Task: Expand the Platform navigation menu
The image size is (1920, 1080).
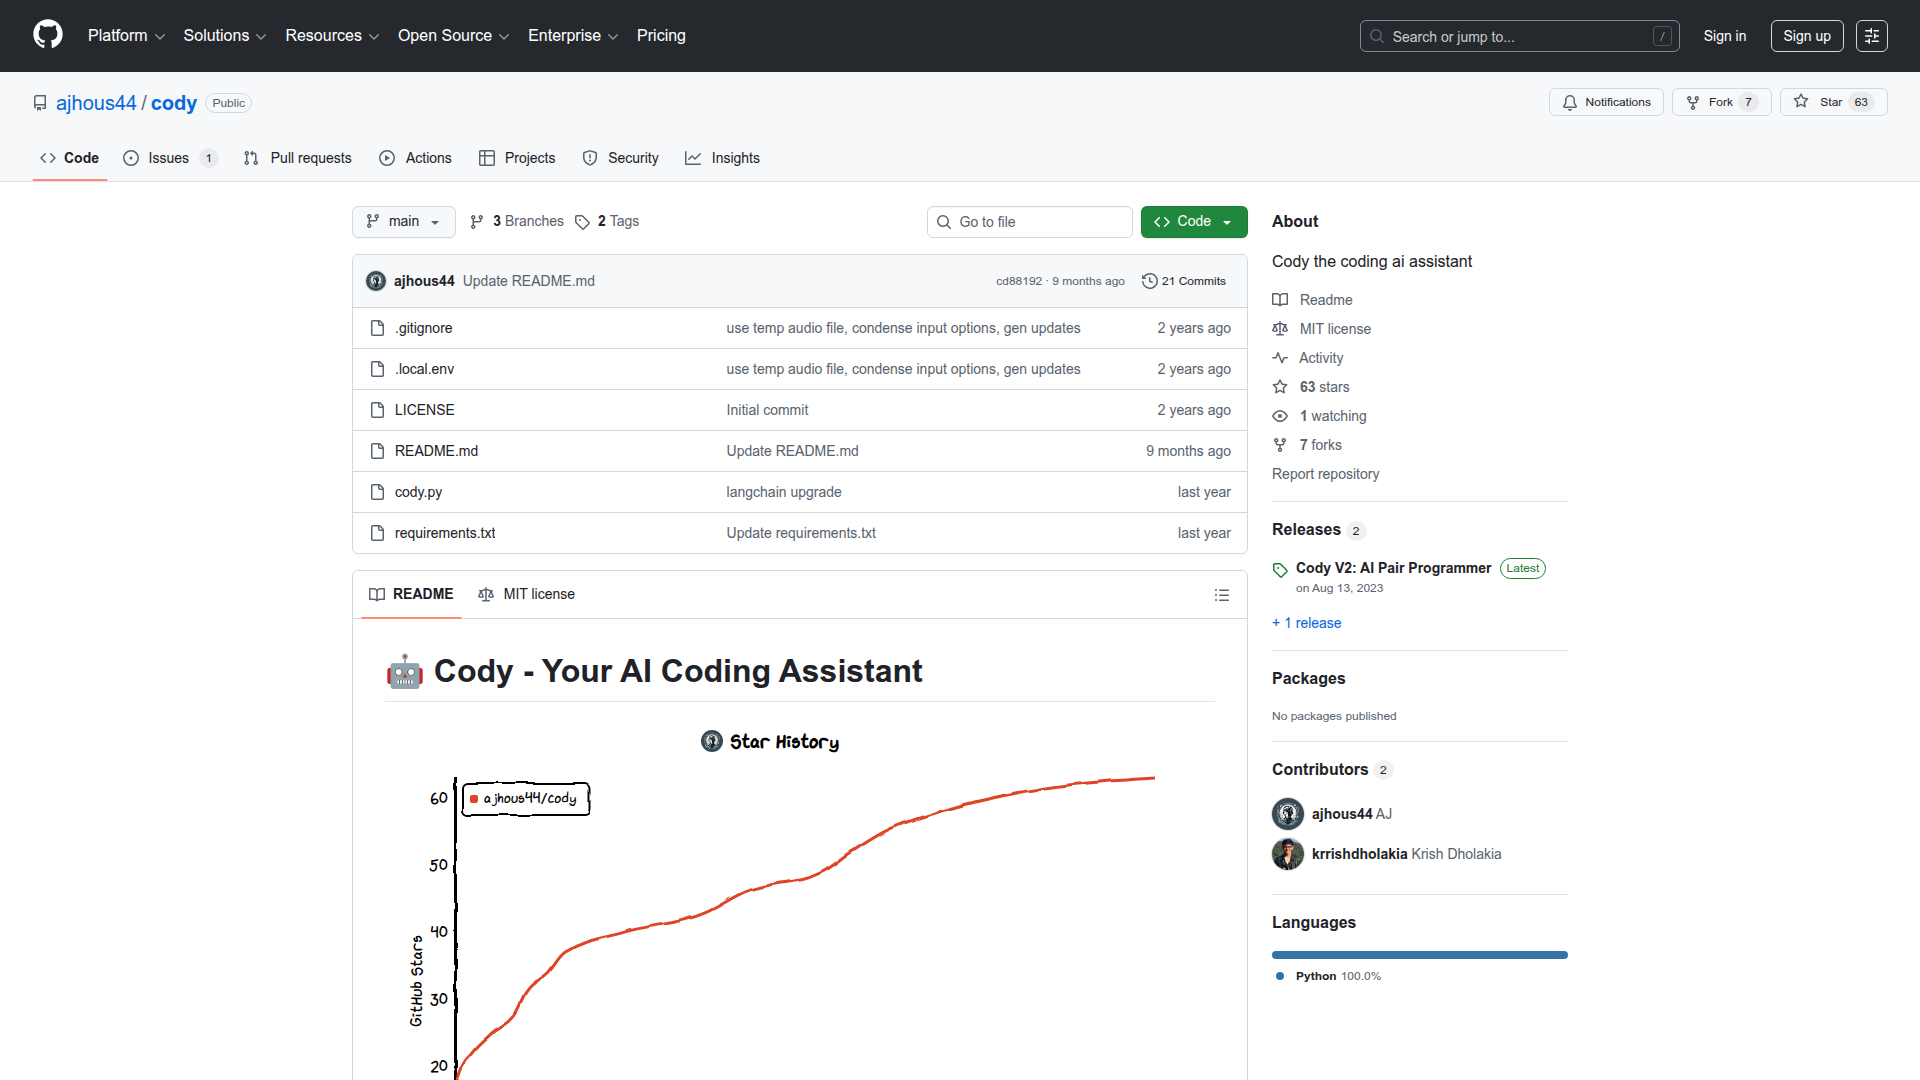Action: click(x=126, y=36)
